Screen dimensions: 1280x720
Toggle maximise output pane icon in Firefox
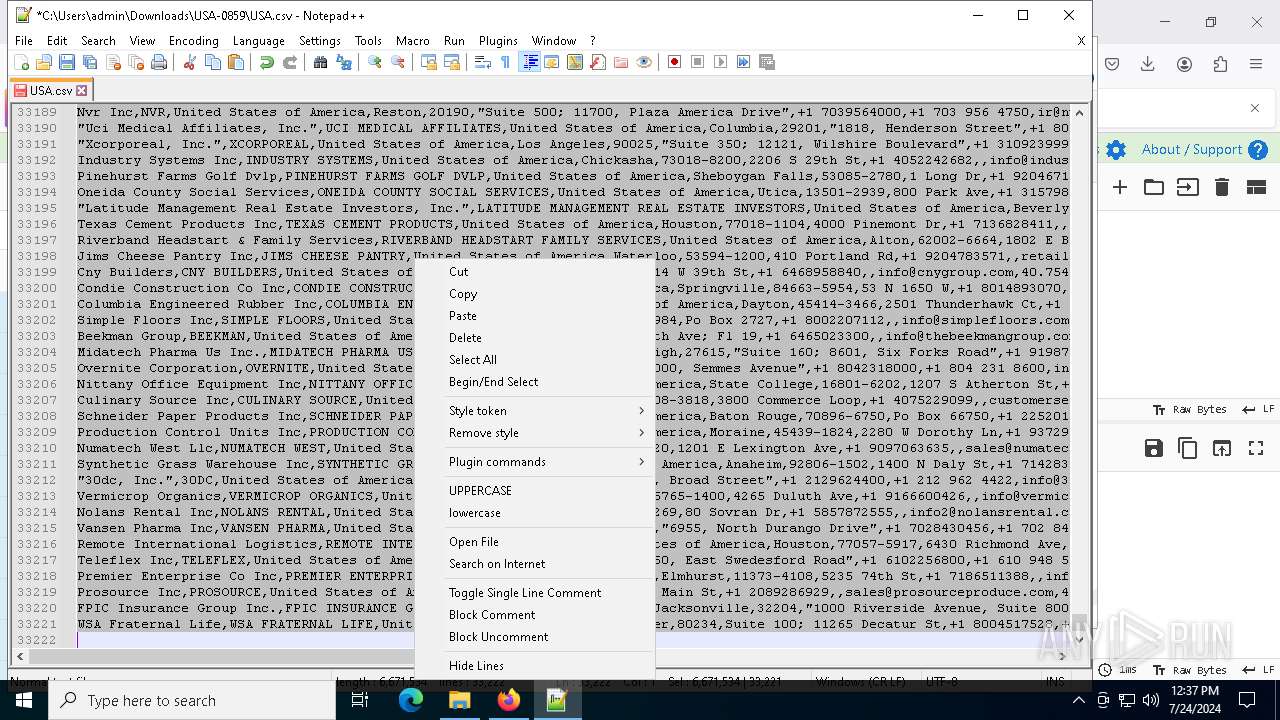tap(1256, 448)
